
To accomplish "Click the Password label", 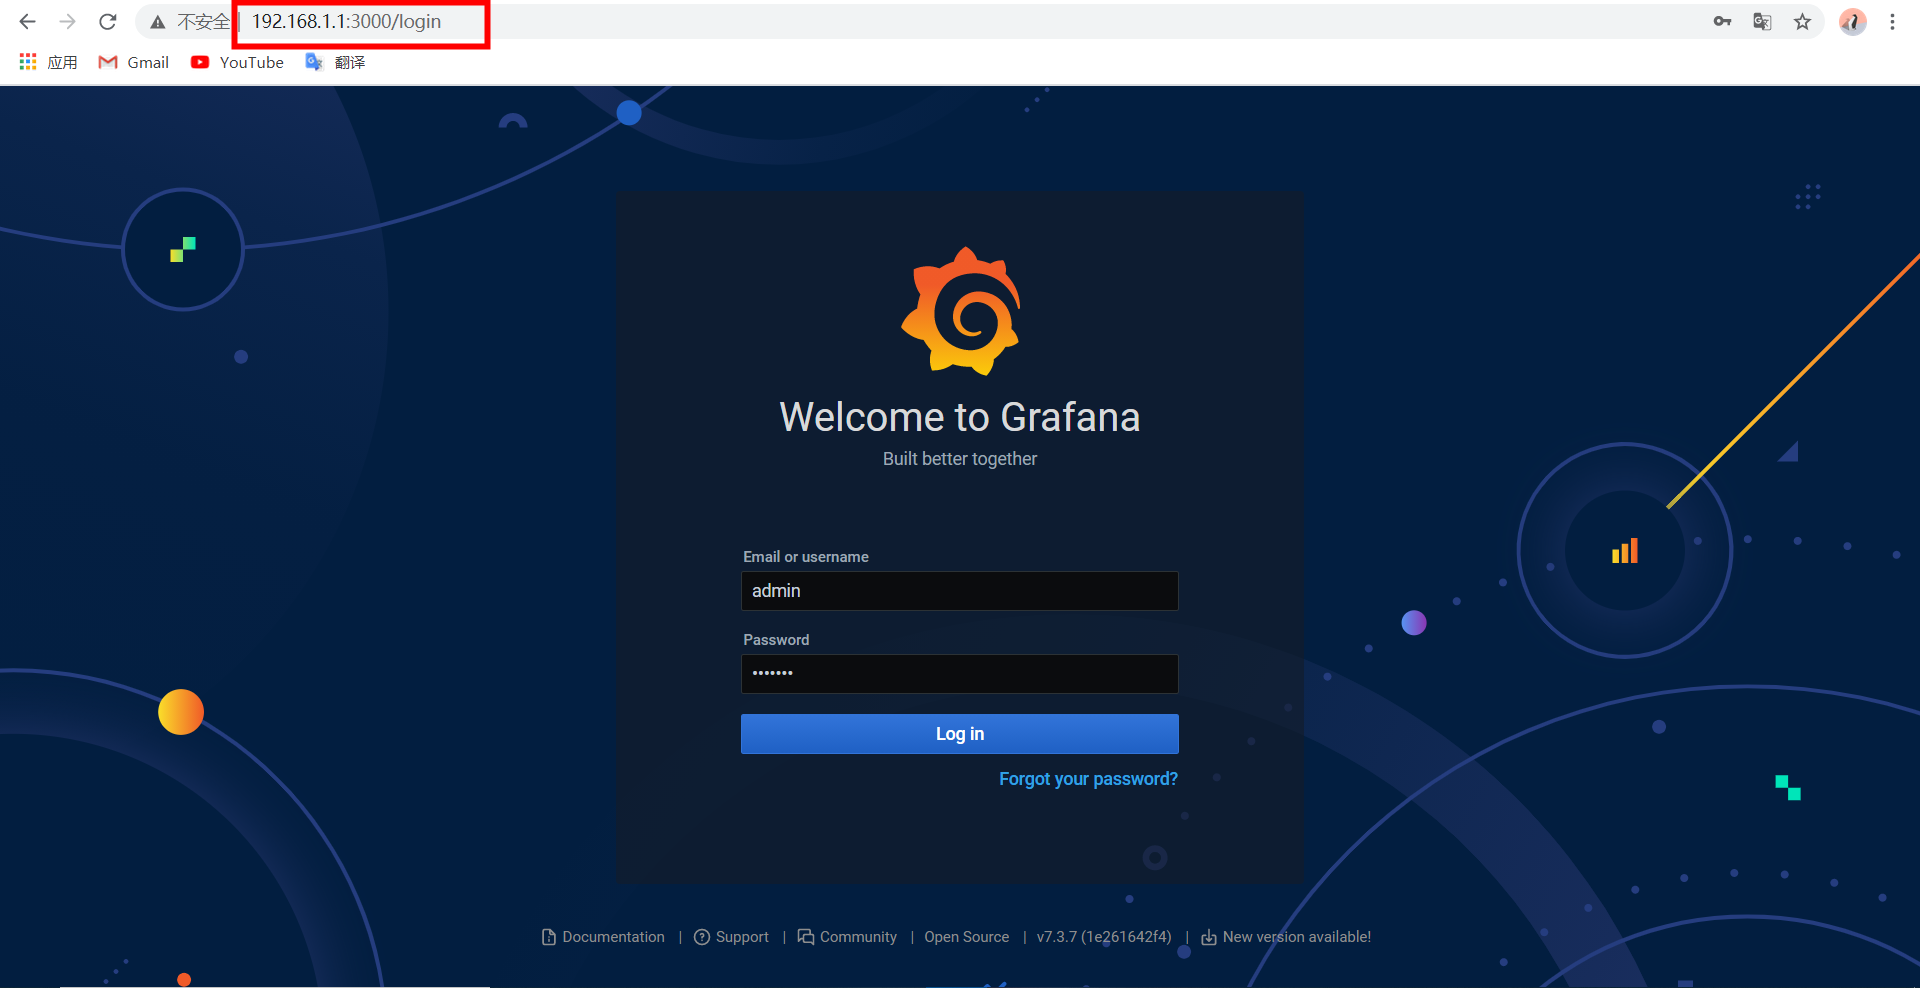I will click(x=776, y=640).
